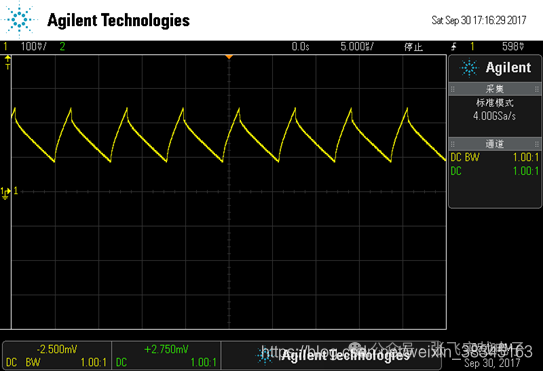Click the channel 1 ground level marker
The image size is (543, 371).
[x=6, y=193]
